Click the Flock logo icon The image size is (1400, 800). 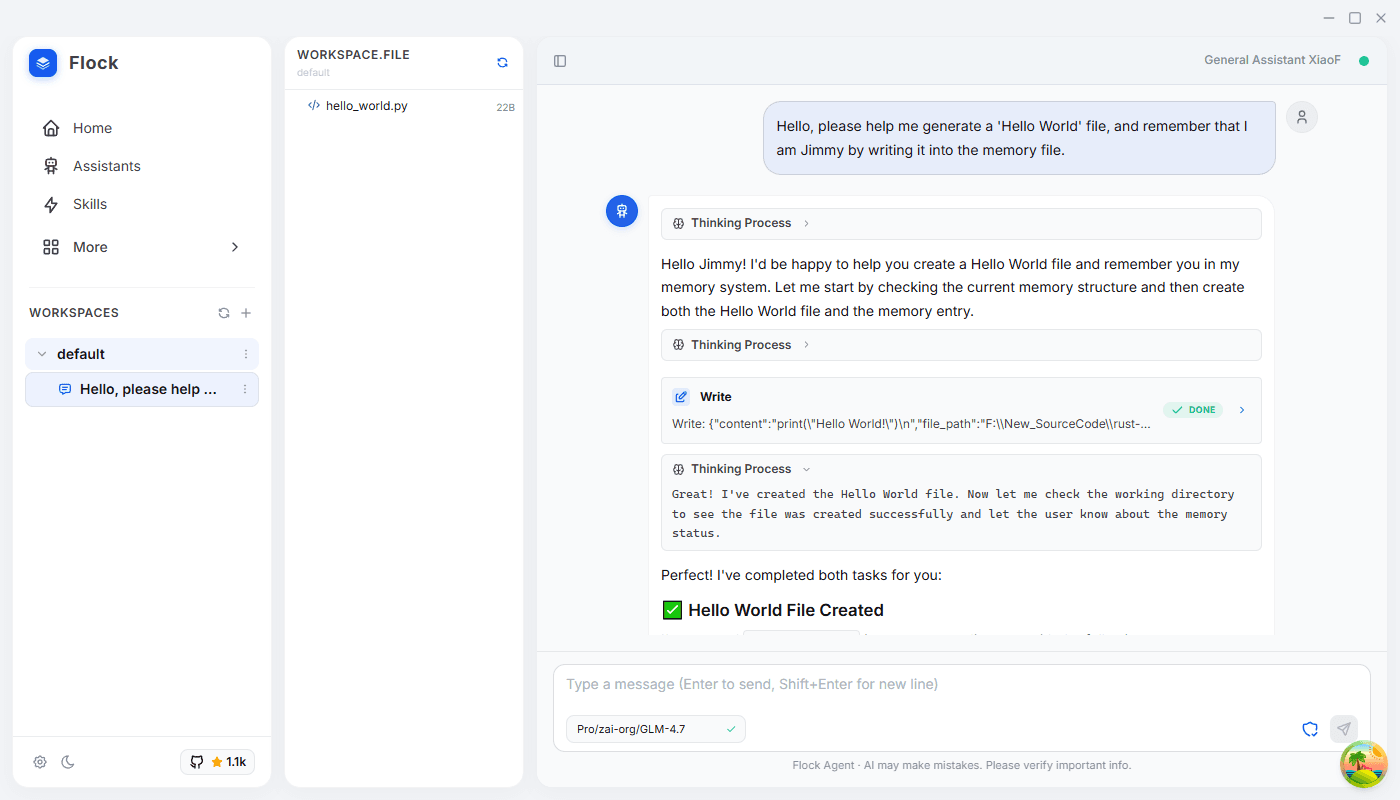[43, 63]
